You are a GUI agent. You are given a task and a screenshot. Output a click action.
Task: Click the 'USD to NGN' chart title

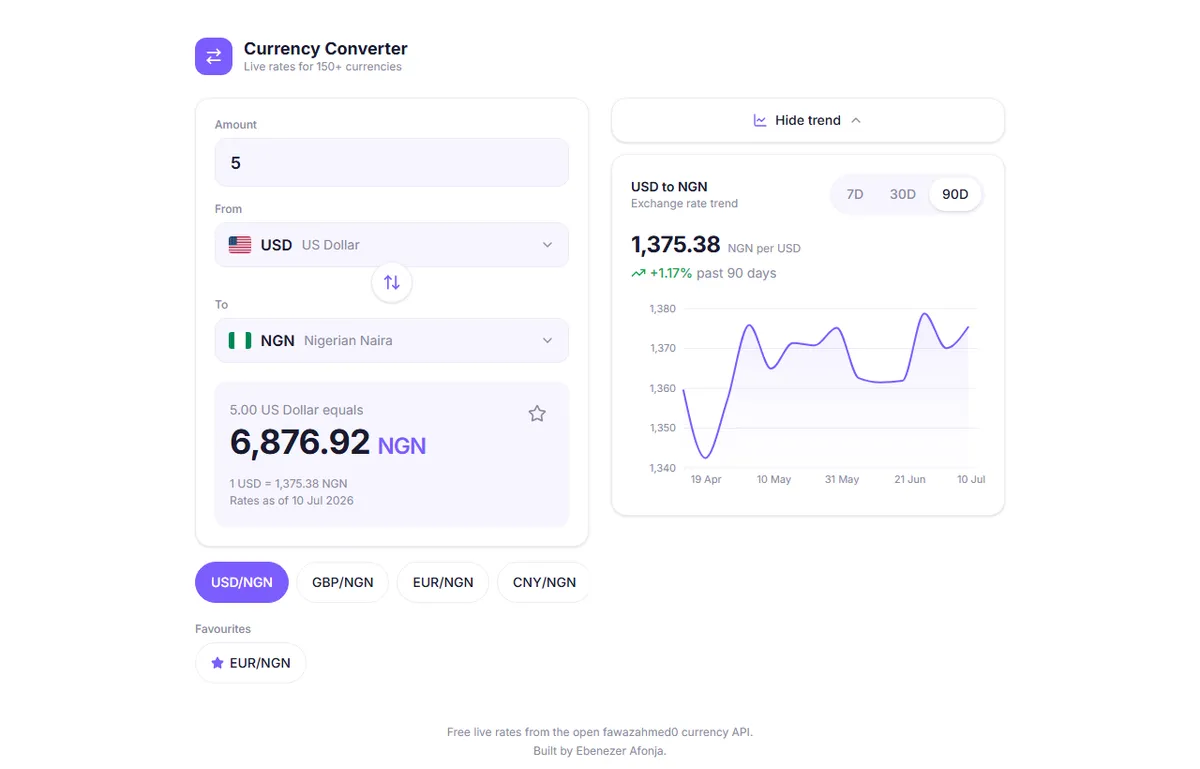coord(669,186)
